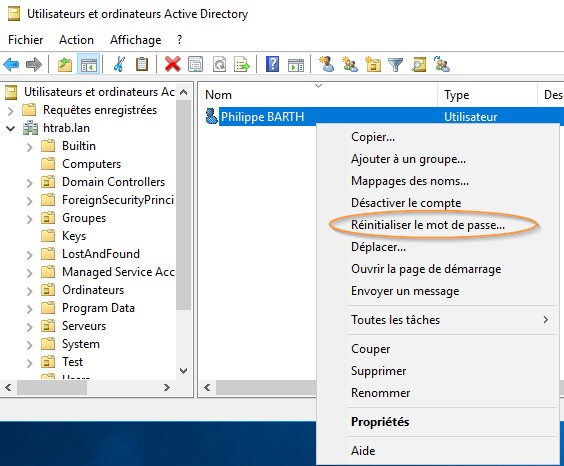This screenshot has width=564, height=466.
Task: Expand Managed Service Accounts node
Action: pyautogui.click(x=30, y=273)
